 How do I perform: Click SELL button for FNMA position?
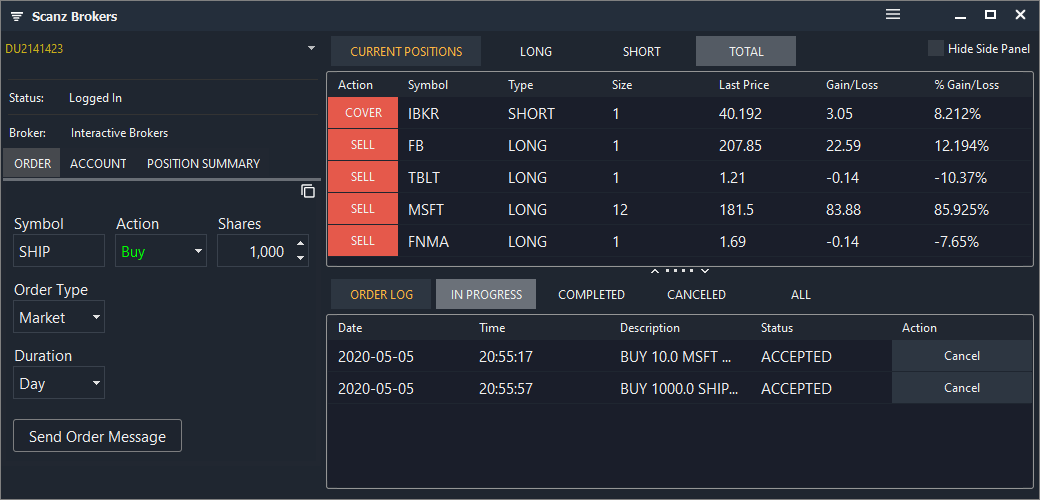[363, 241]
